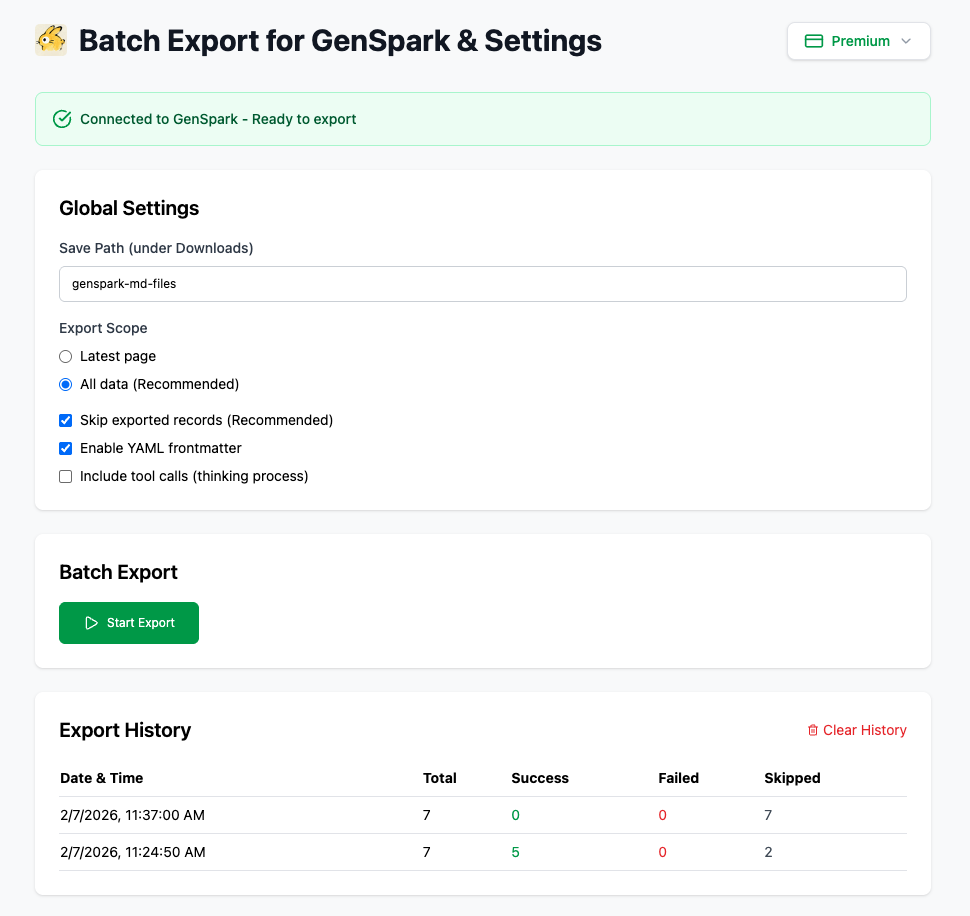Expand the Premium dropdown
This screenshot has width=970, height=916.
[x=858, y=41]
